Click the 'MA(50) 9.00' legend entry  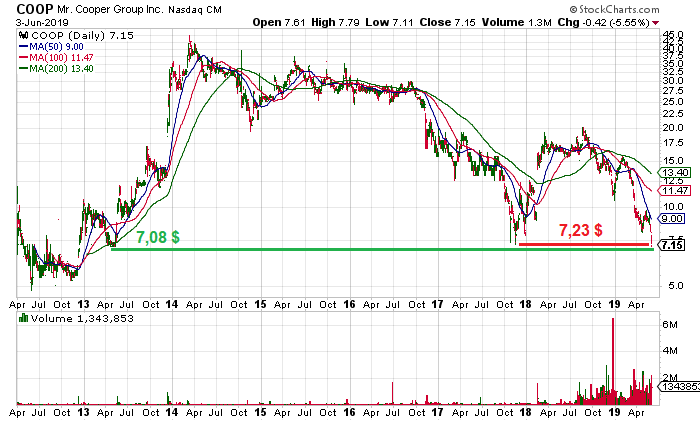point(56,46)
